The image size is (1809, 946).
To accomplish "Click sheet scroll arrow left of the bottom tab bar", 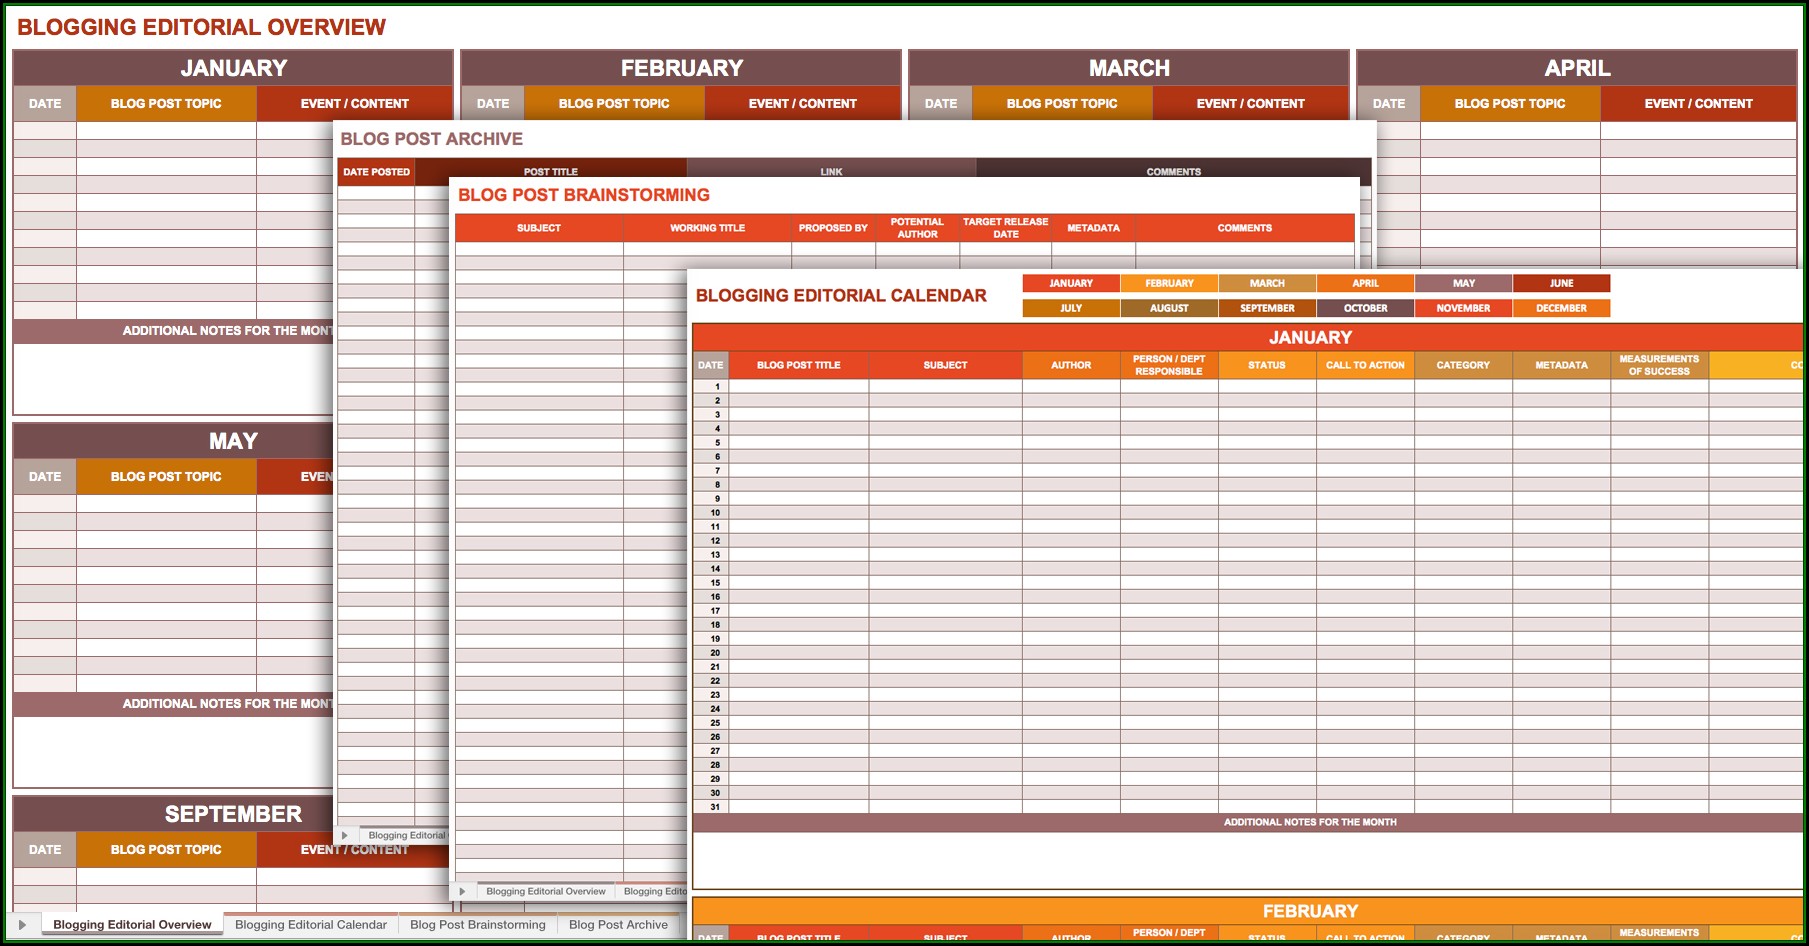I will [x=22, y=925].
